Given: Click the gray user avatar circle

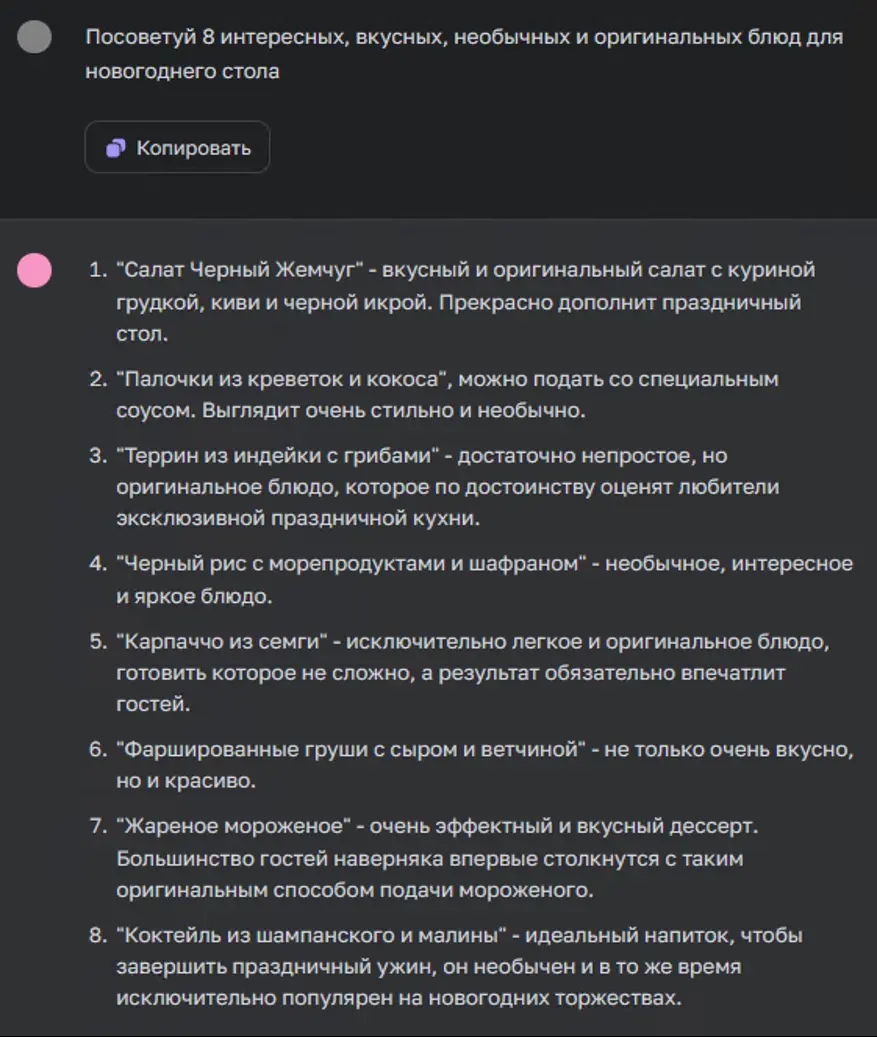Looking at the screenshot, I should pos(33,37).
